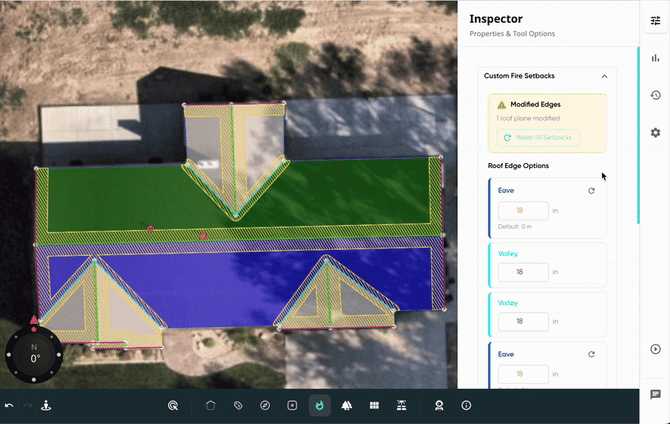Open the history panel from right sidebar
Viewport: 670px width, 424px height.
pos(655,95)
